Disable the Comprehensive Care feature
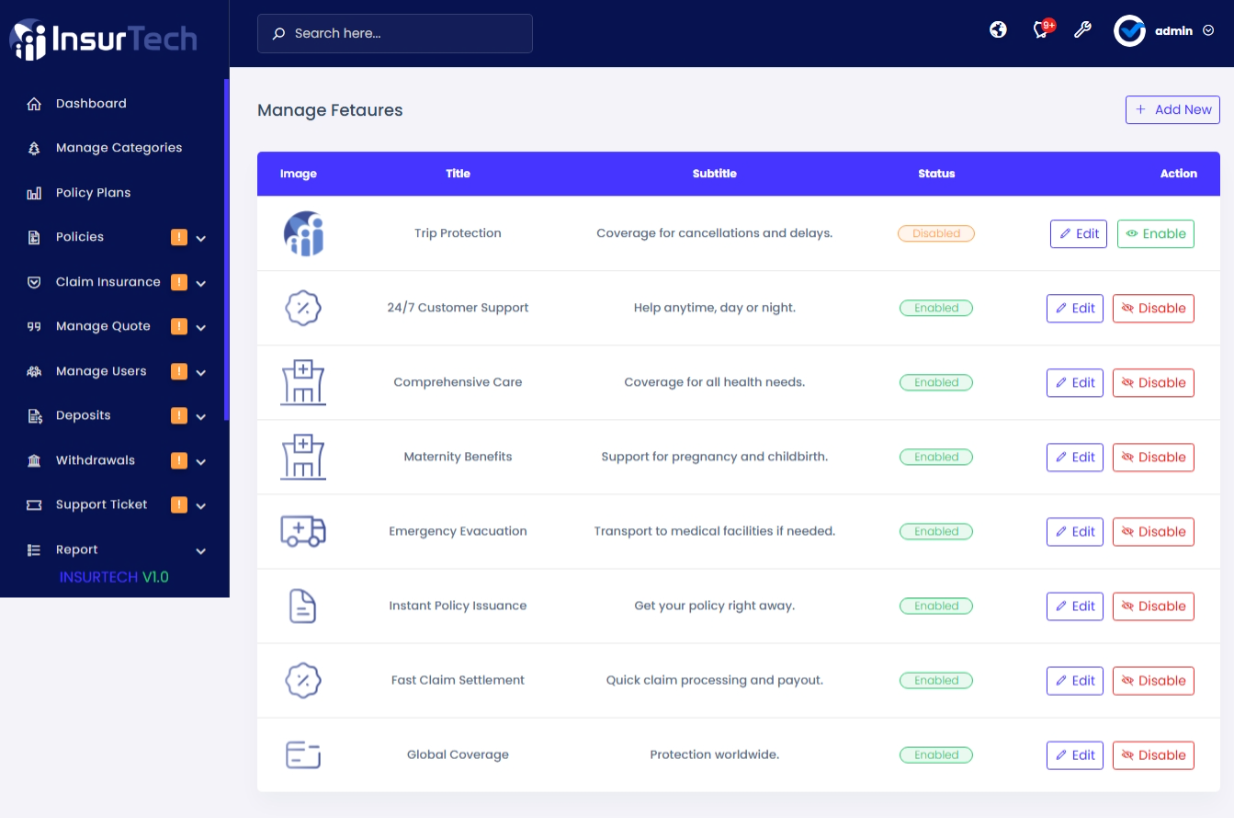This screenshot has height=818, width=1234. click(x=1153, y=383)
